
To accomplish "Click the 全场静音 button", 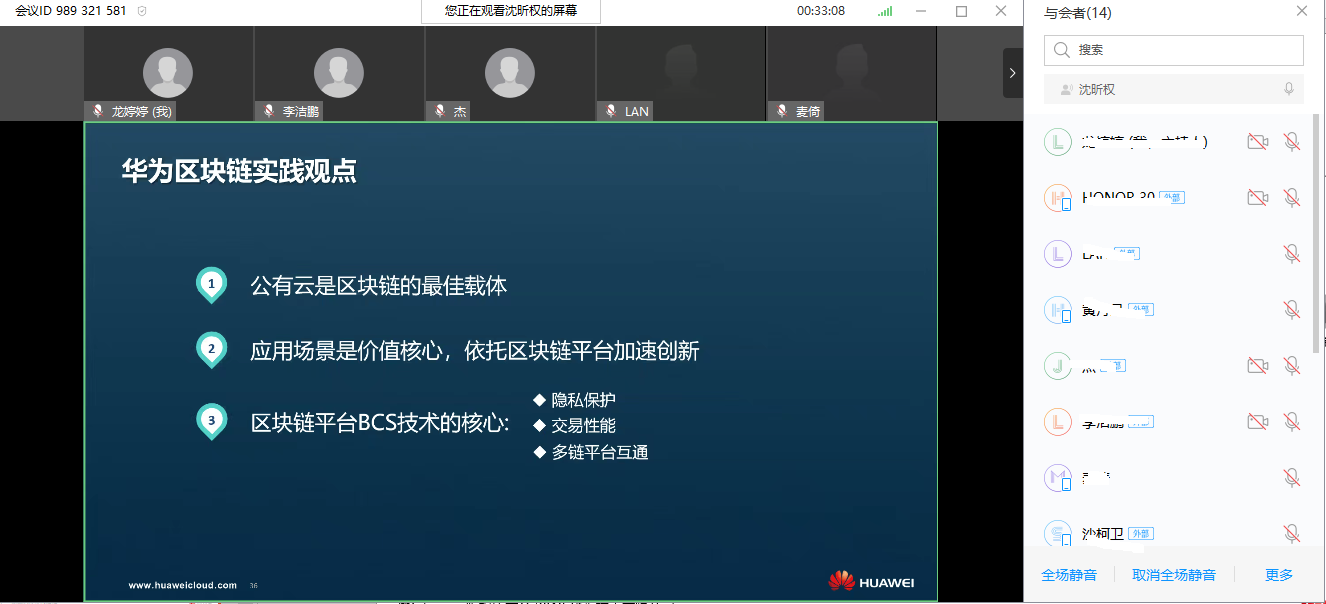I will pyautogui.click(x=1069, y=575).
